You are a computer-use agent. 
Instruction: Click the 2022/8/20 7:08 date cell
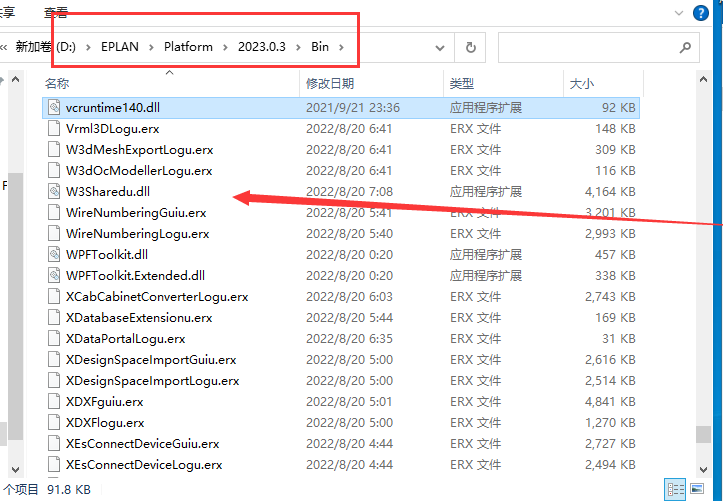pyautogui.click(x=350, y=191)
